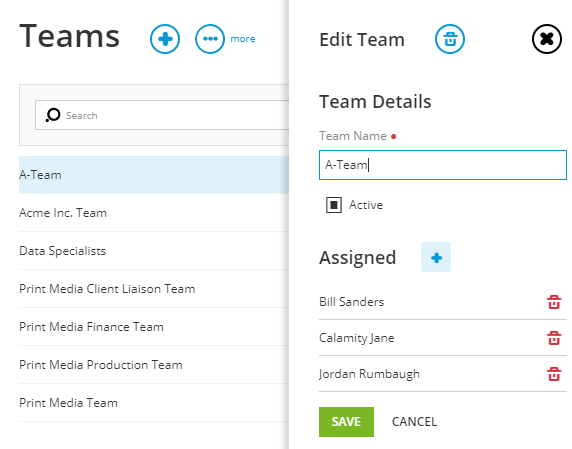Focus the Teams search field
The height and width of the screenshot is (449, 572).
click(162, 115)
